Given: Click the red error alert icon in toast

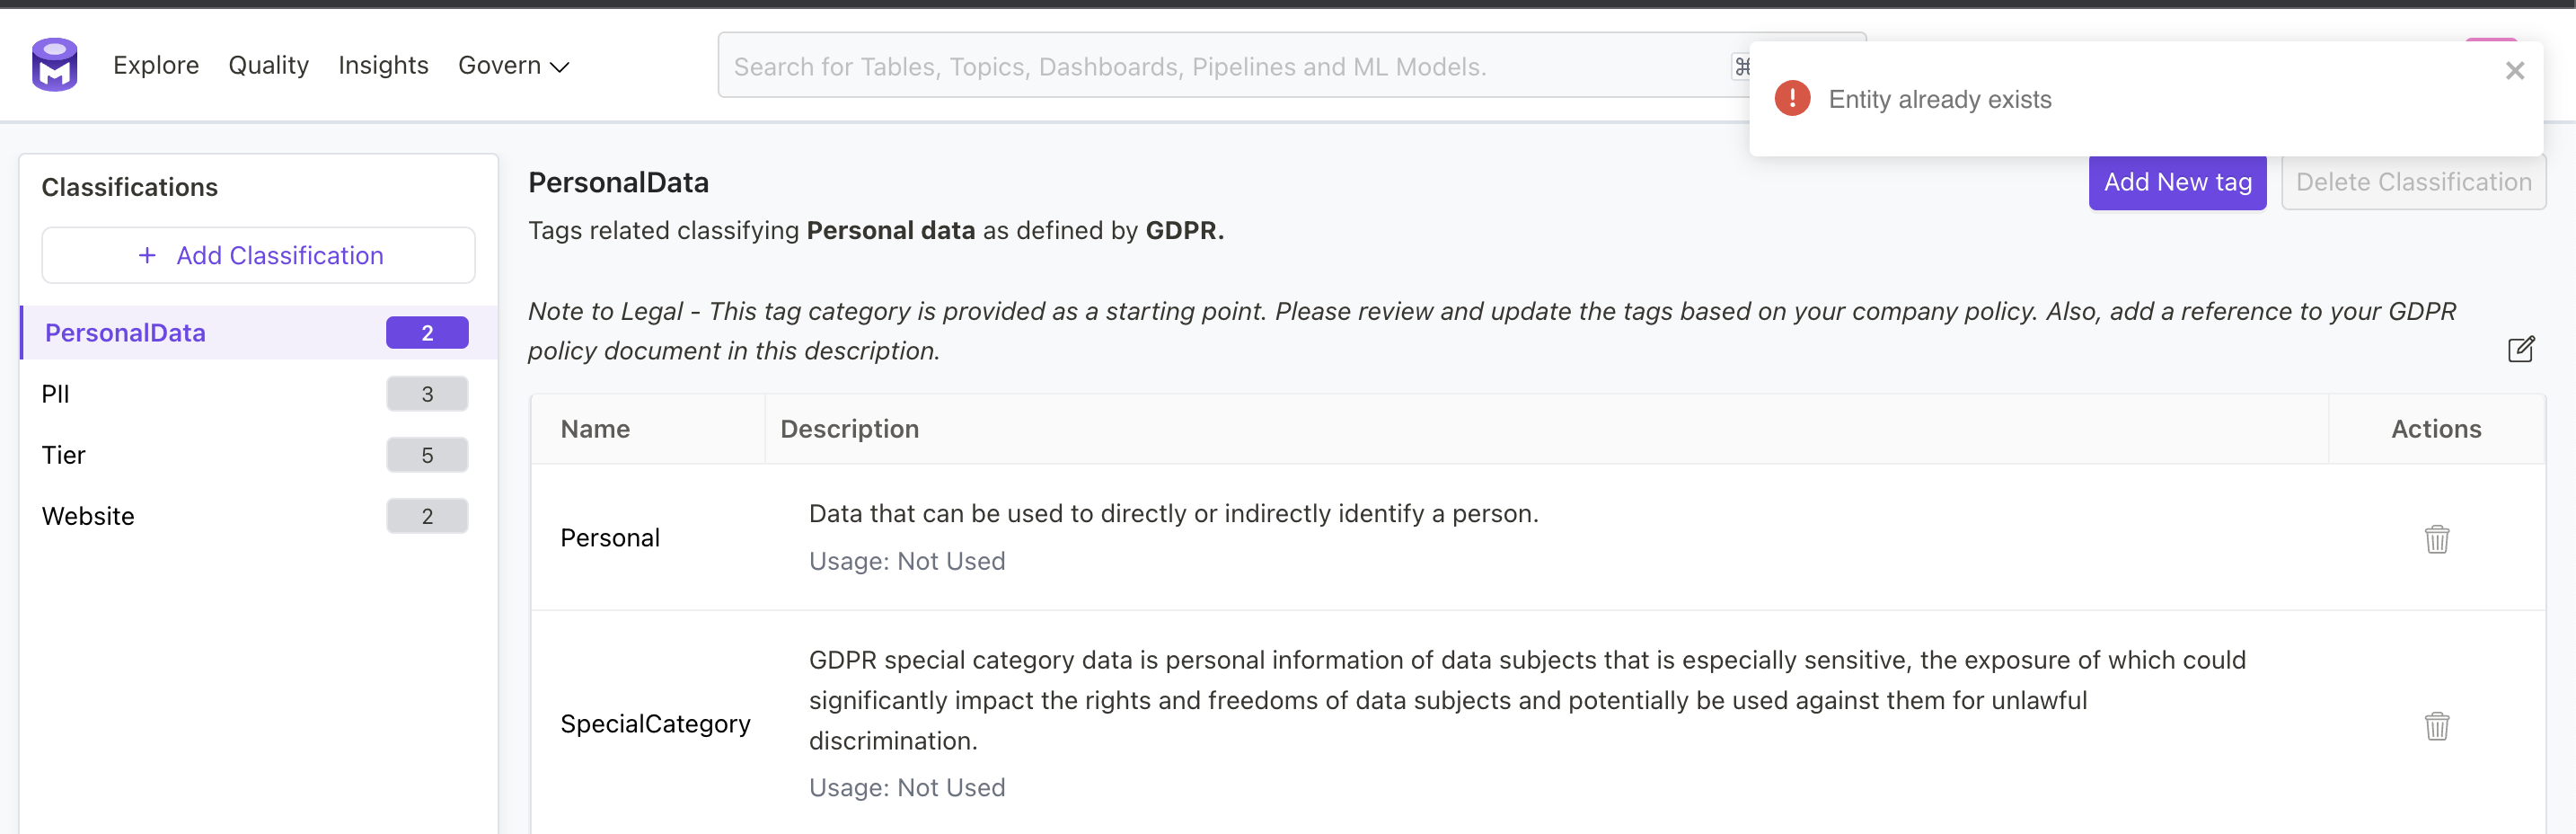Looking at the screenshot, I should tap(1792, 98).
